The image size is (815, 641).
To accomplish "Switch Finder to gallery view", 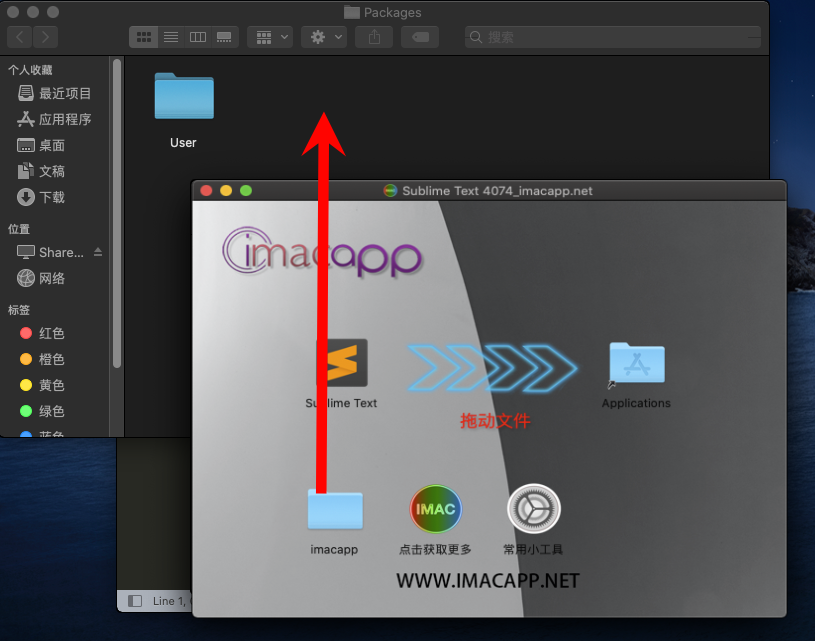I will pyautogui.click(x=225, y=37).
